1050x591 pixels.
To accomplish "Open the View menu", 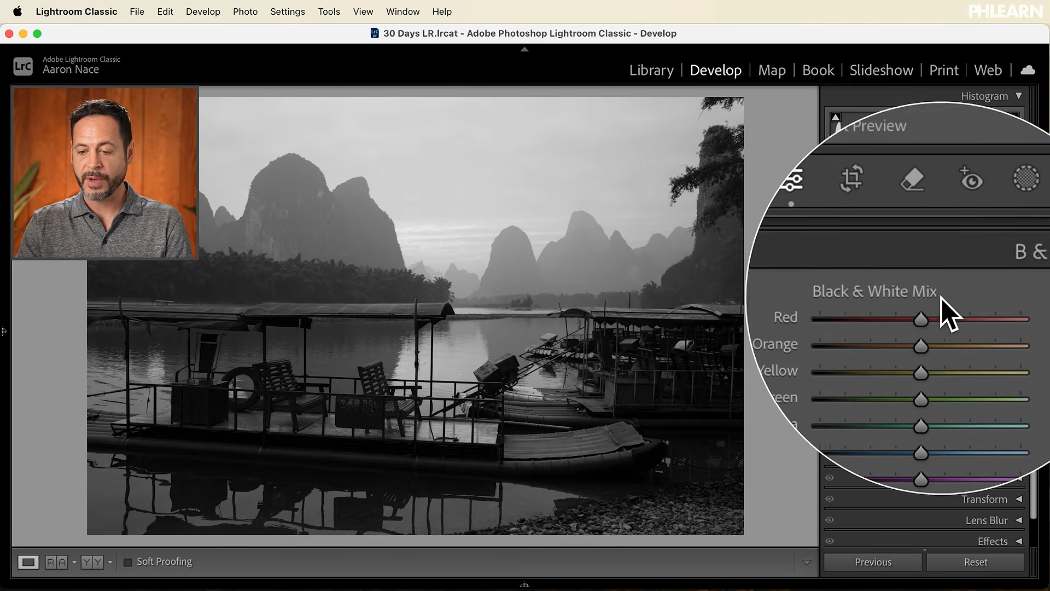I will point(363,11).
